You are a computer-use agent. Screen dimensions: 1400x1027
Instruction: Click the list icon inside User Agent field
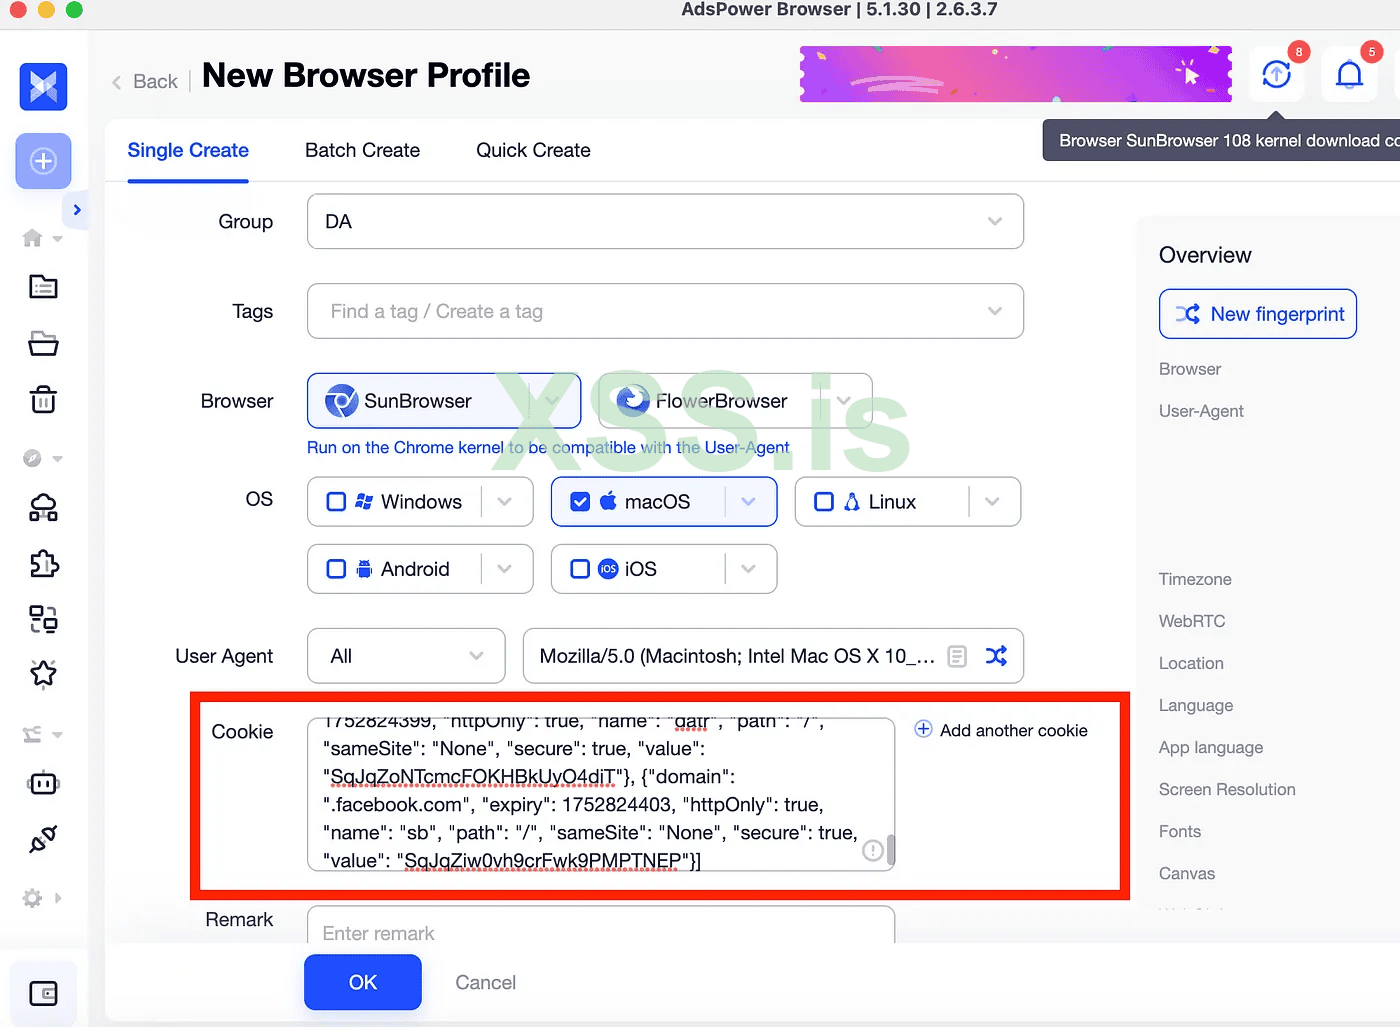tap(957, 656)
